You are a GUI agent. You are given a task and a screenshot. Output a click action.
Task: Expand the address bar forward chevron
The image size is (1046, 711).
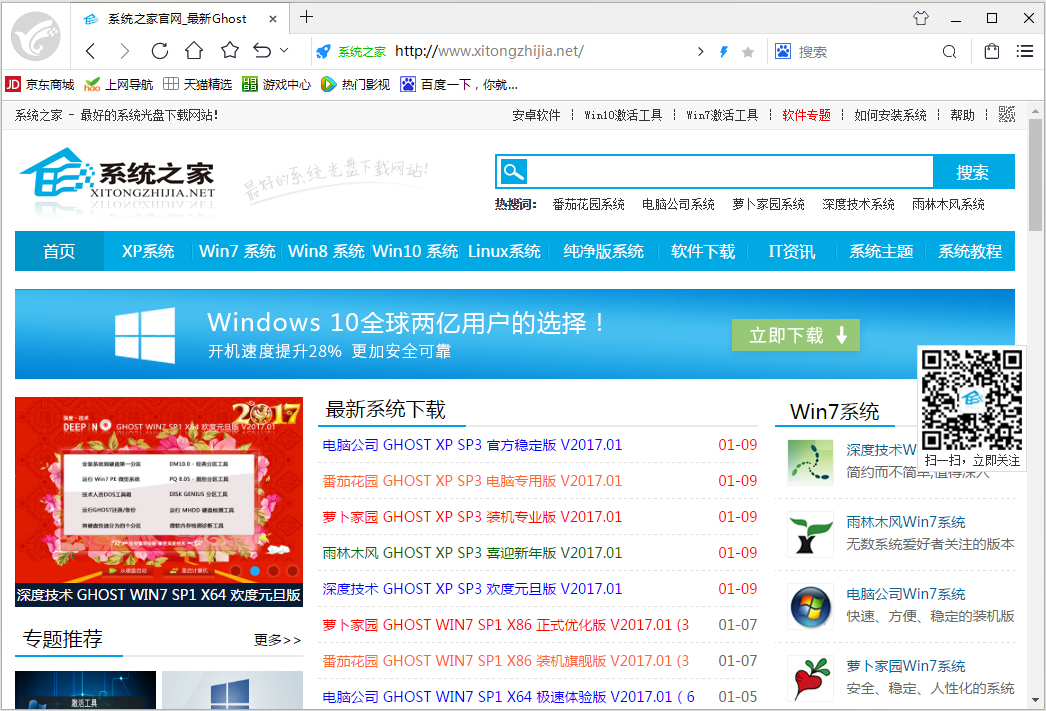[699, 51]
